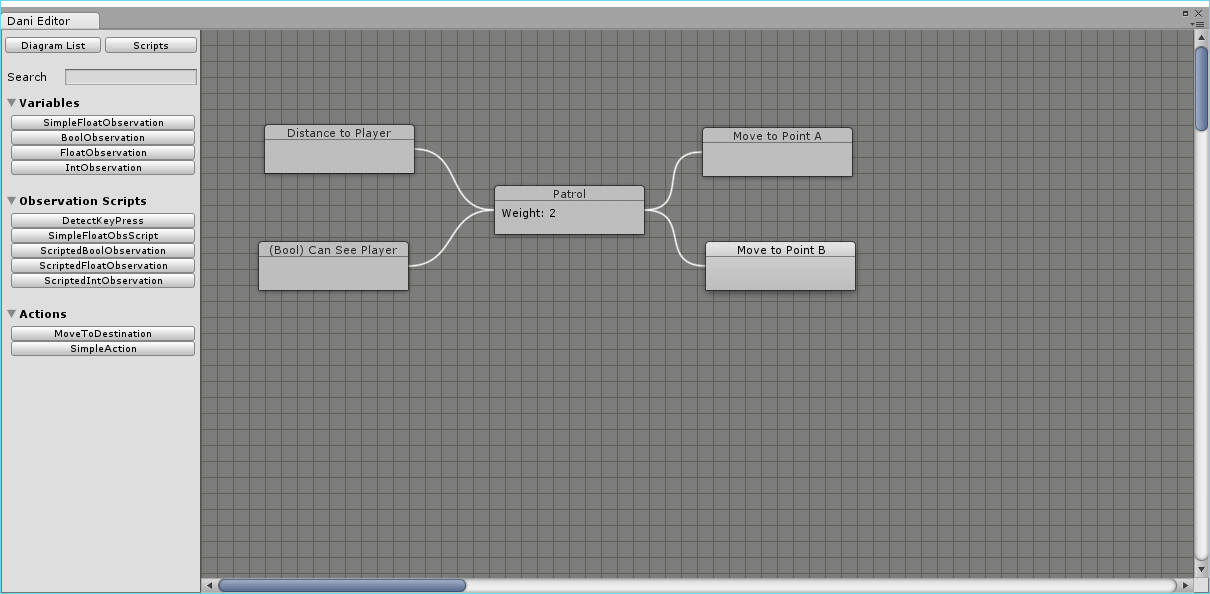
Task: Choose the ScriptedBoolObservation script
Action: (x=102, y=250)
